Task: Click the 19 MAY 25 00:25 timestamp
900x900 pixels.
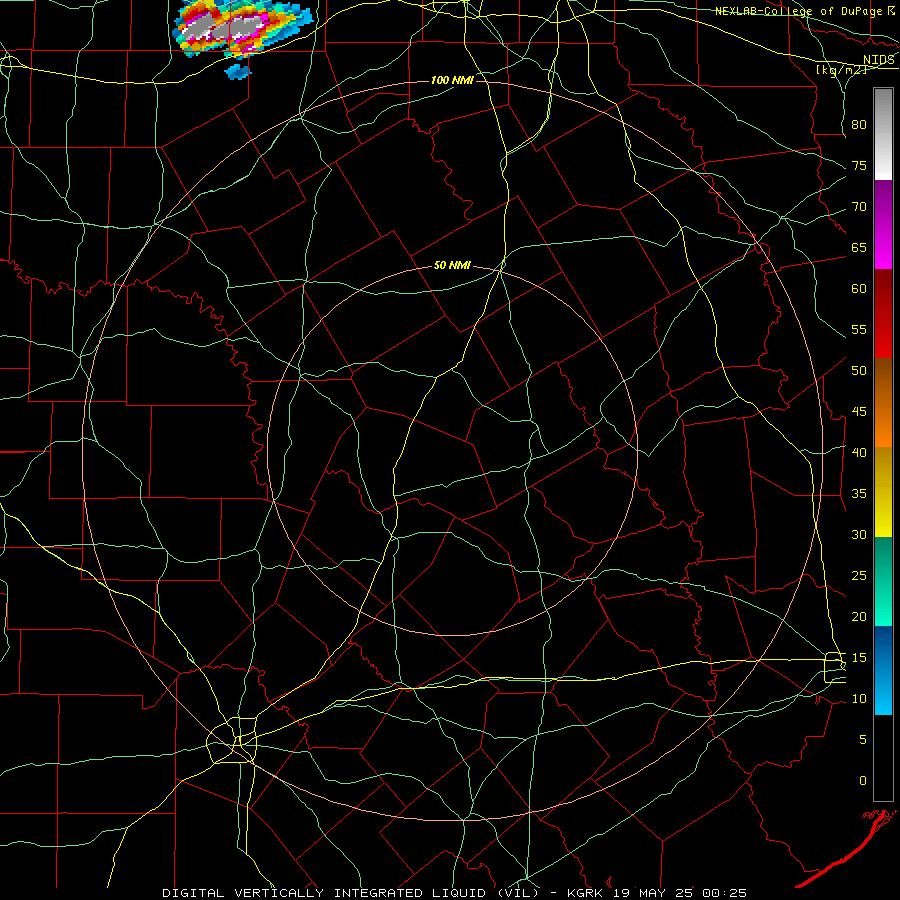Action: point(680,893)
